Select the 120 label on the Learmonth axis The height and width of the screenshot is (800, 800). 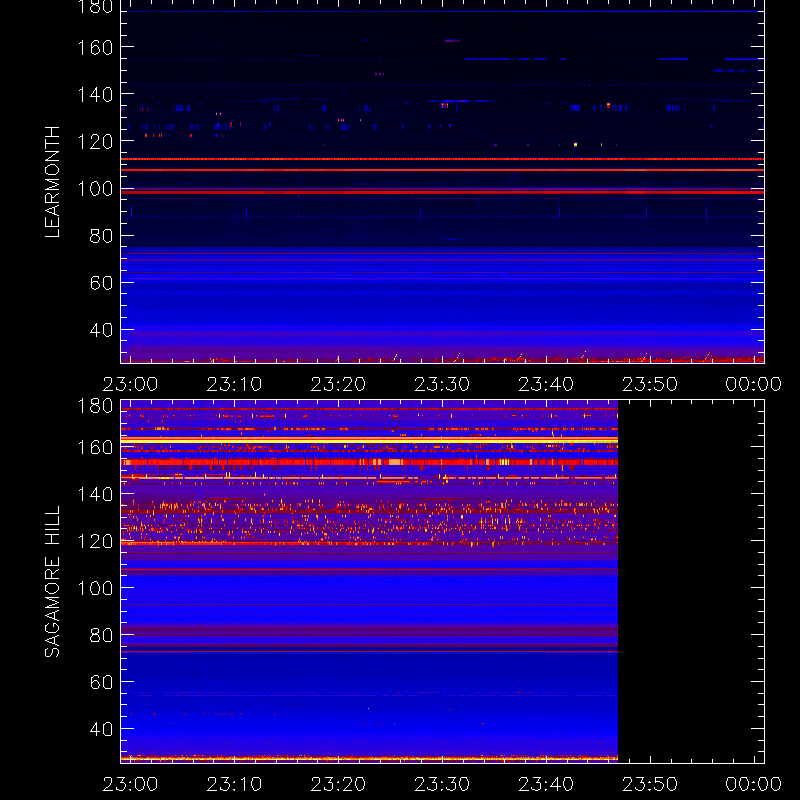pos(95,141)
